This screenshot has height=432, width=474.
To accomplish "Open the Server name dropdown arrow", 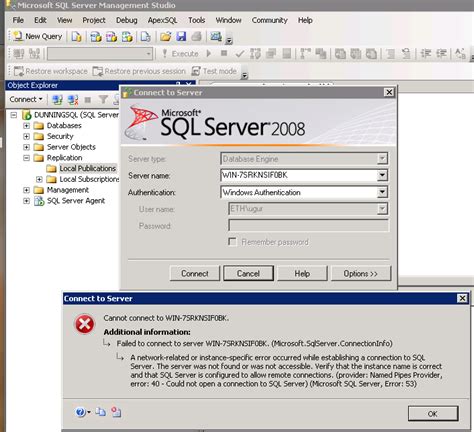I will pos(382,175).
